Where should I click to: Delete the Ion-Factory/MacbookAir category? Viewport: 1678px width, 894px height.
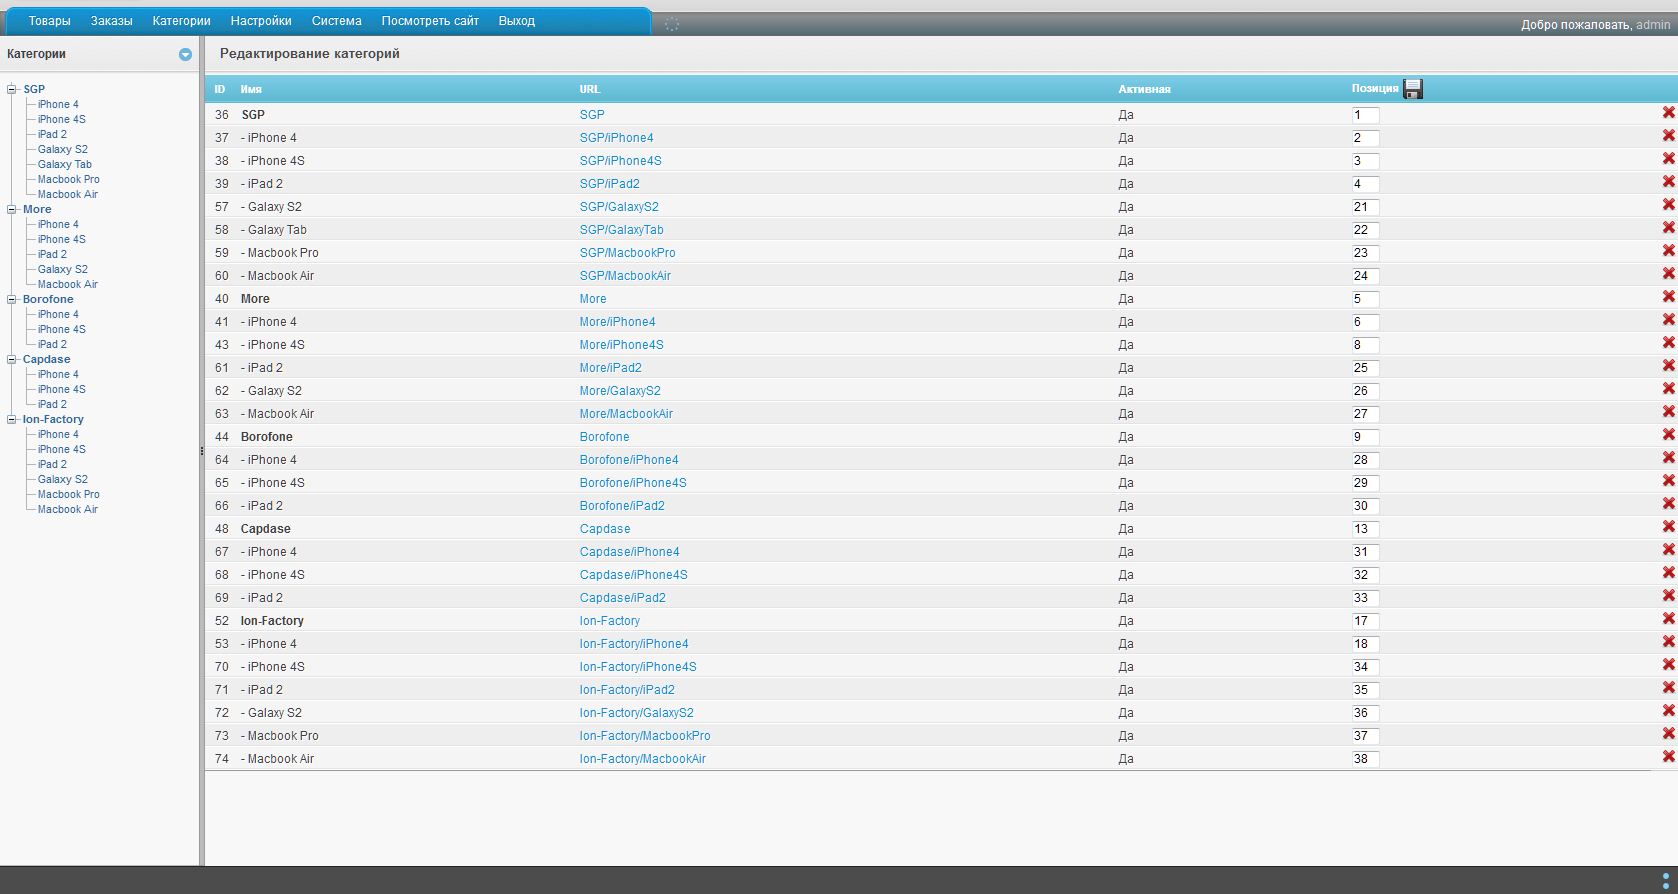point(1668,757)
